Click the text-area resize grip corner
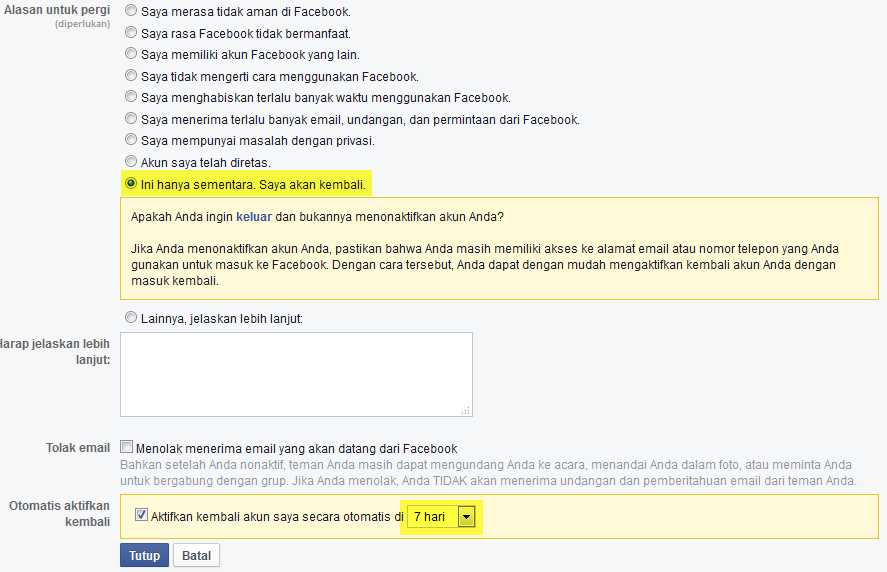Screen dimensions: 887x572 (x=466, y=411)
